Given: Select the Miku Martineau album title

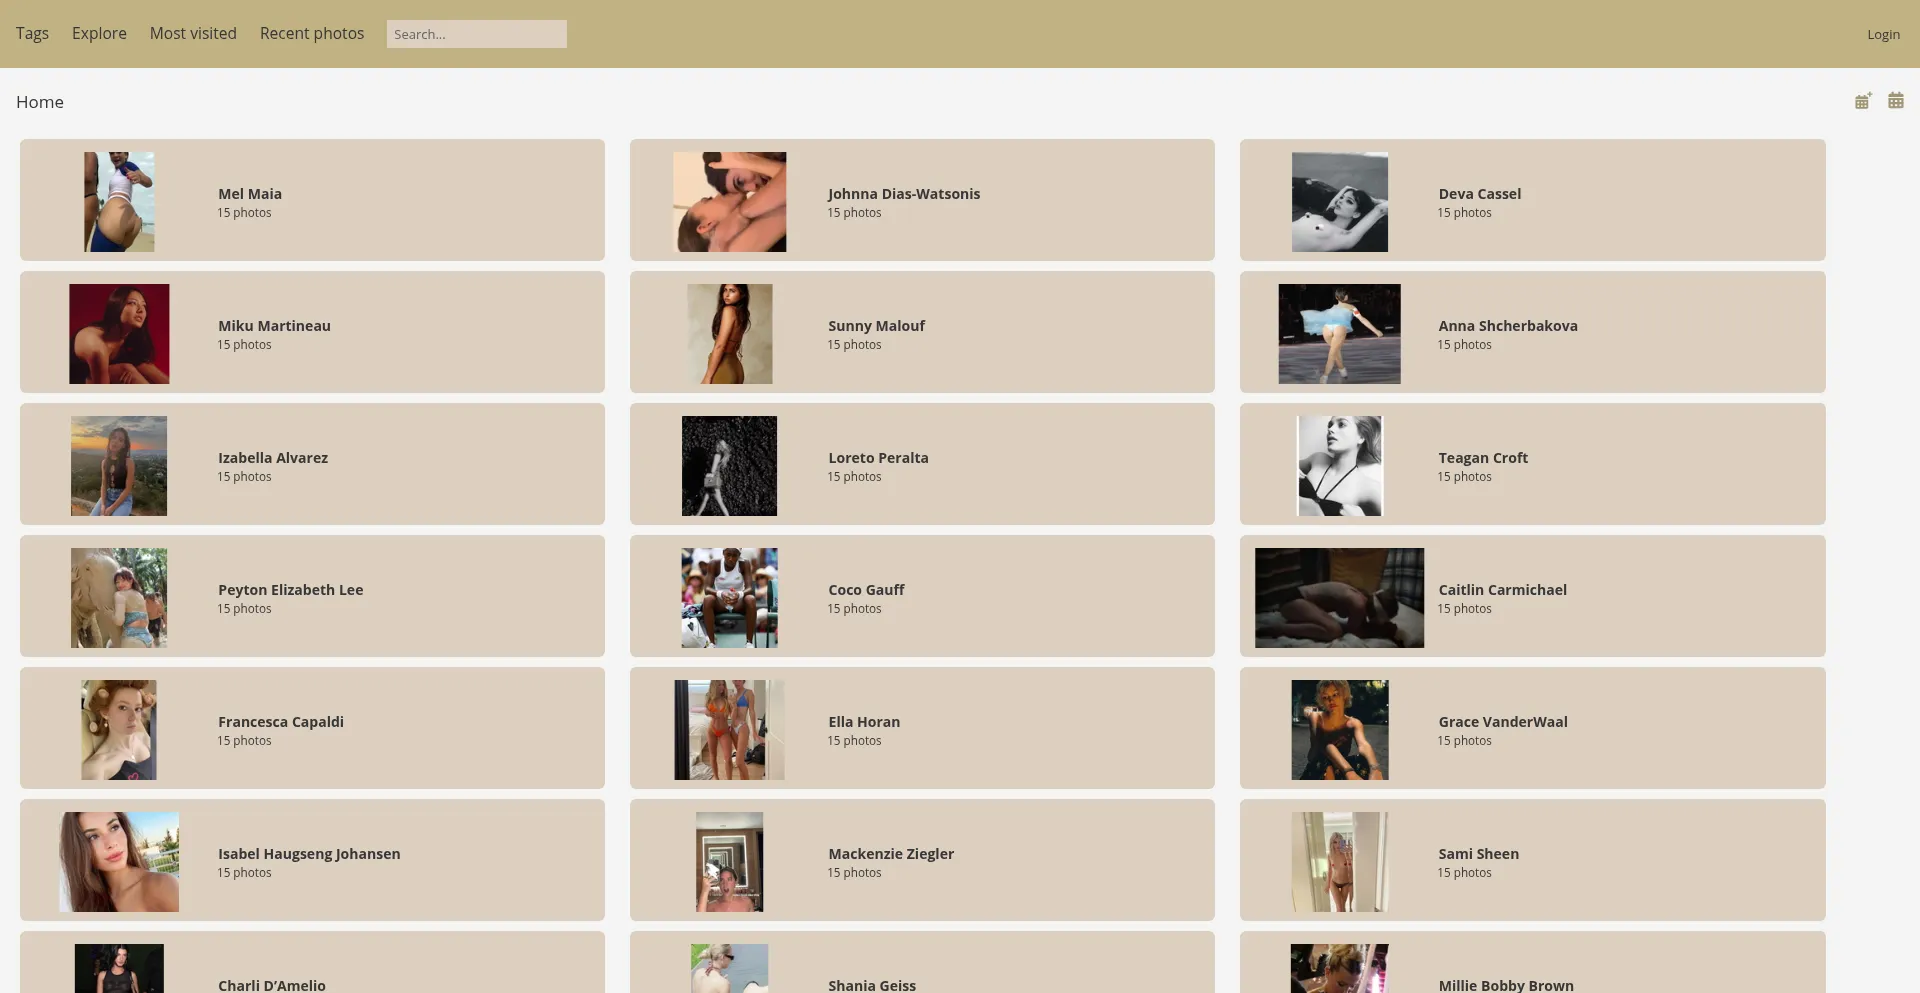Looking at the screenshot, I should tap(274, 326).
